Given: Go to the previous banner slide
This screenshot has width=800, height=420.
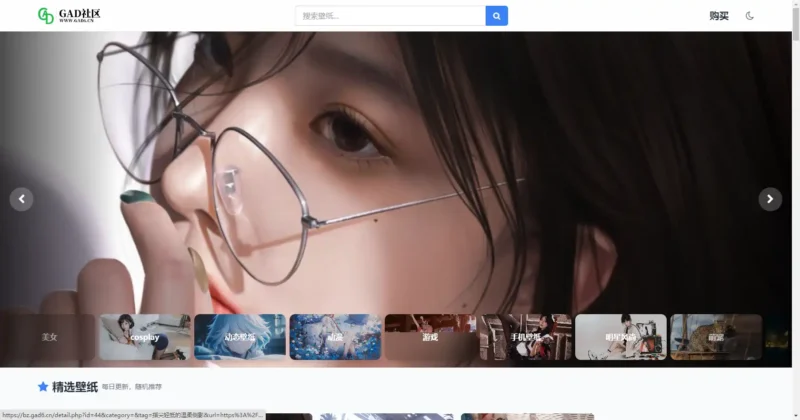Looking at the screenshot, I should [22, 199].
